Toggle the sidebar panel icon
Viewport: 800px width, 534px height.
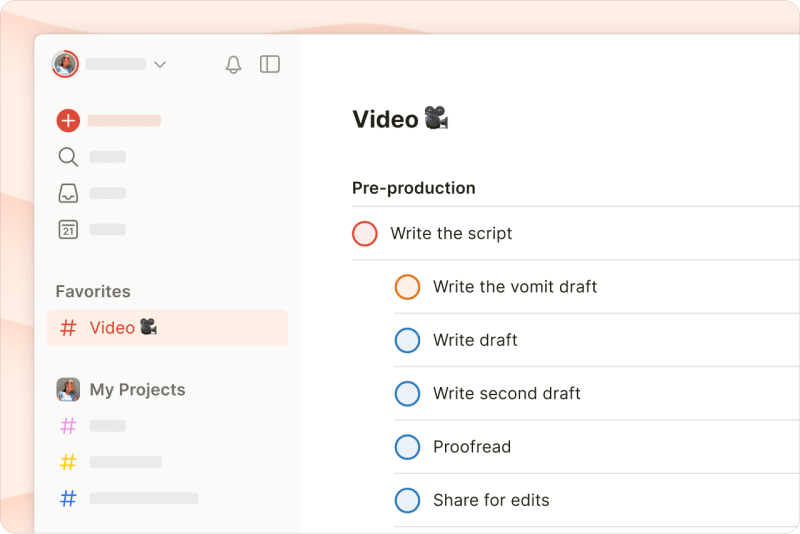pyautogui.click(x=269, y=64)
